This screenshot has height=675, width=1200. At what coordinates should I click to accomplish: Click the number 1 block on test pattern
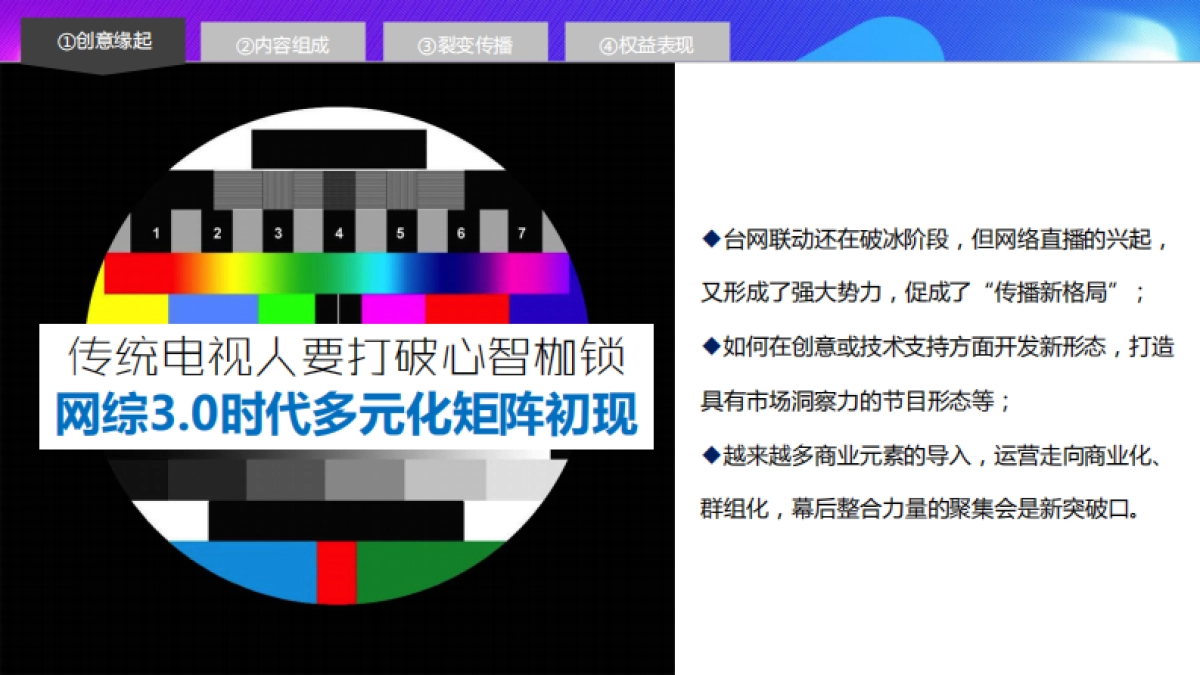point(156,232)
